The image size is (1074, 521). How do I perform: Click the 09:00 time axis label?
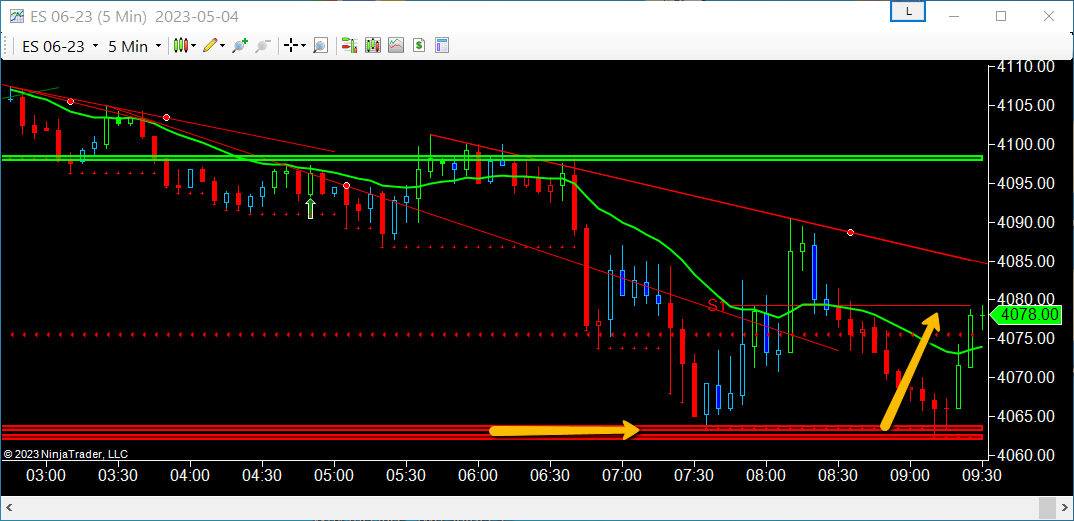910,474
